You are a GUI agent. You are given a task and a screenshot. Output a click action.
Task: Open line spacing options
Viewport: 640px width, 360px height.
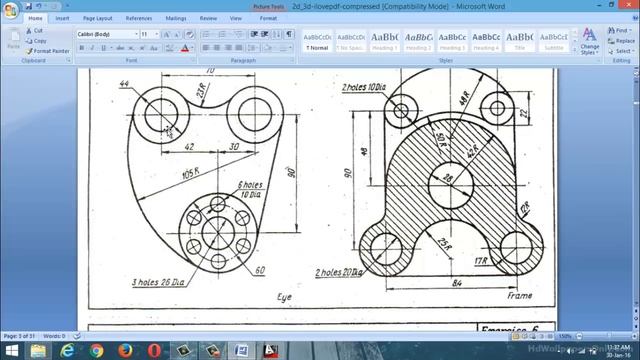253,48
